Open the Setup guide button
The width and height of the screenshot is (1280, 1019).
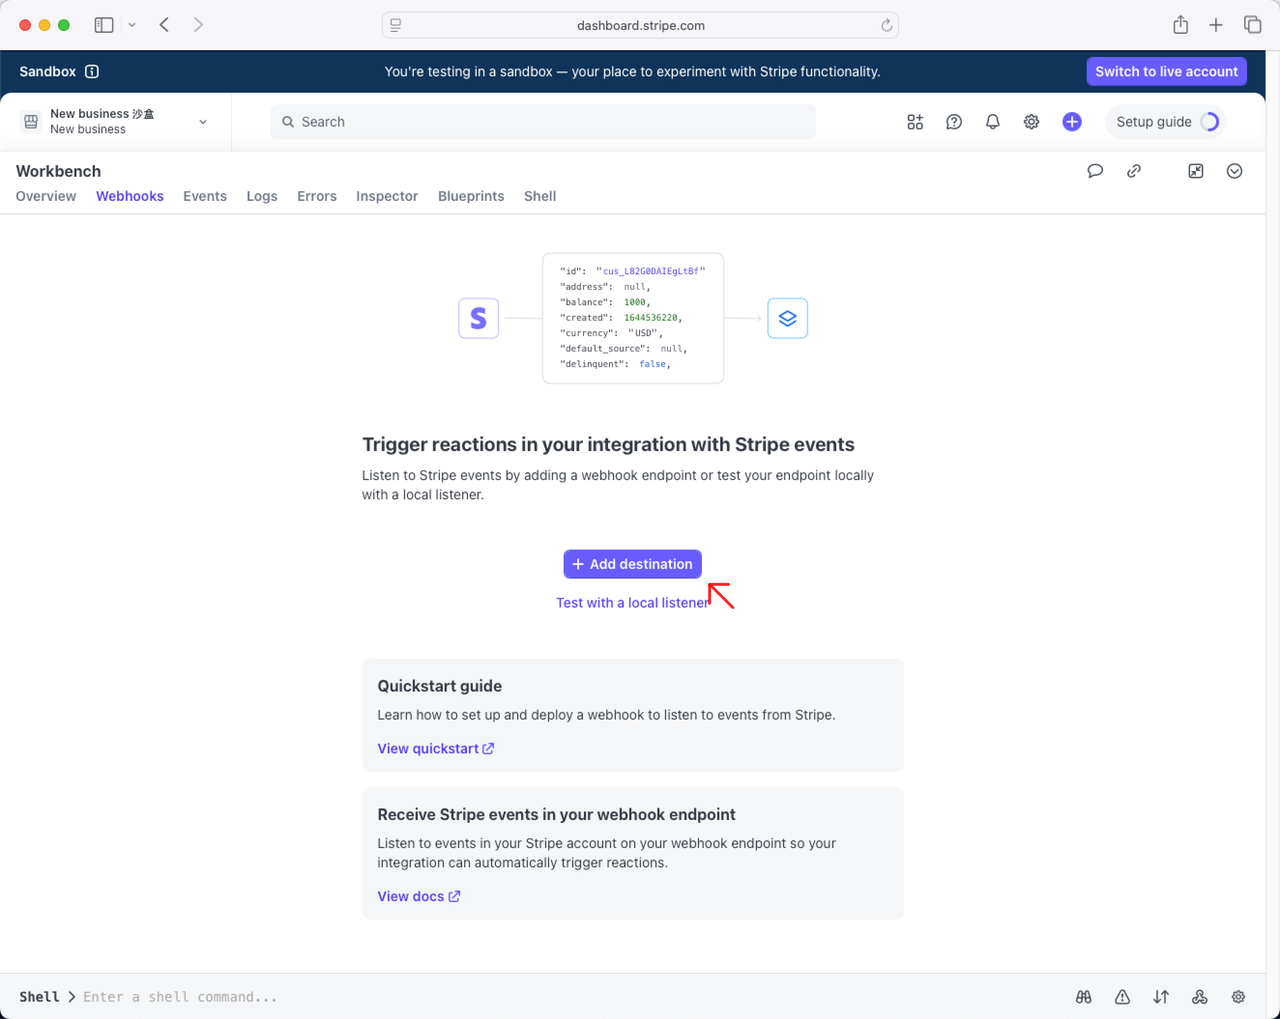point(1166,122)
